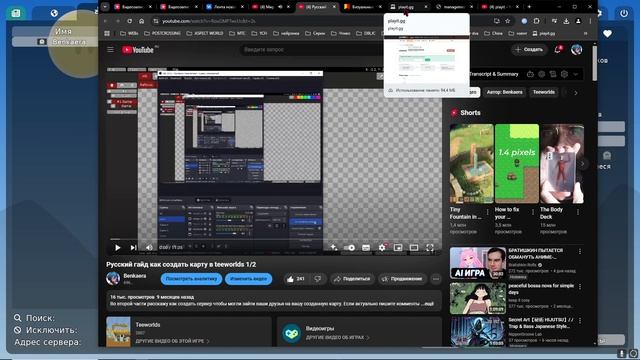Image resolution: width=640 pixels, height=360 pixels.
Task: Open Tiny Fountain short thumbnail
Action: point(471,164)
